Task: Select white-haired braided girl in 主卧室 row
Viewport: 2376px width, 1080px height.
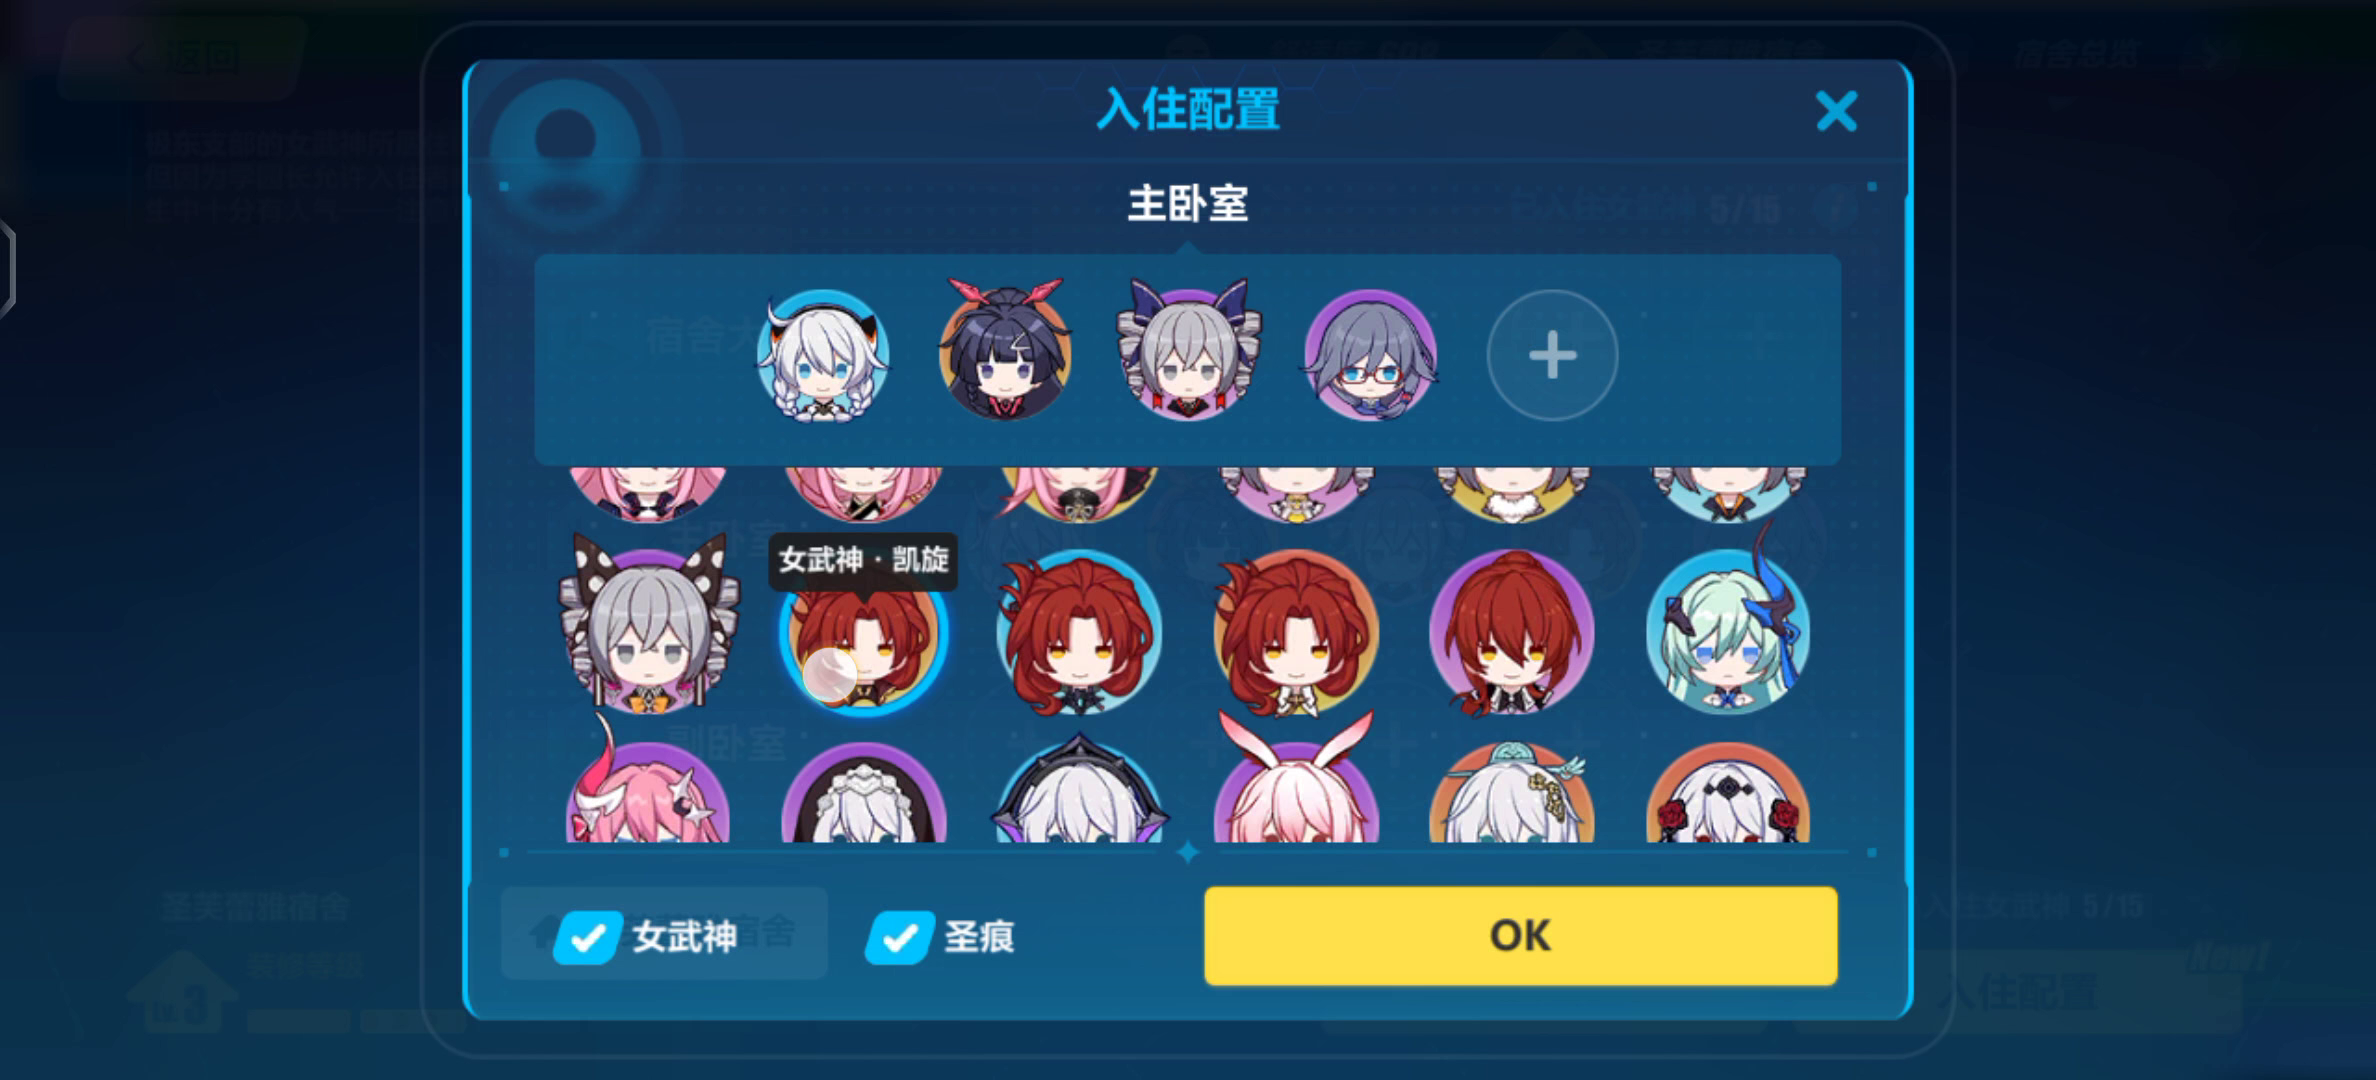Action: pyautogui.click(x=823, y=356)
